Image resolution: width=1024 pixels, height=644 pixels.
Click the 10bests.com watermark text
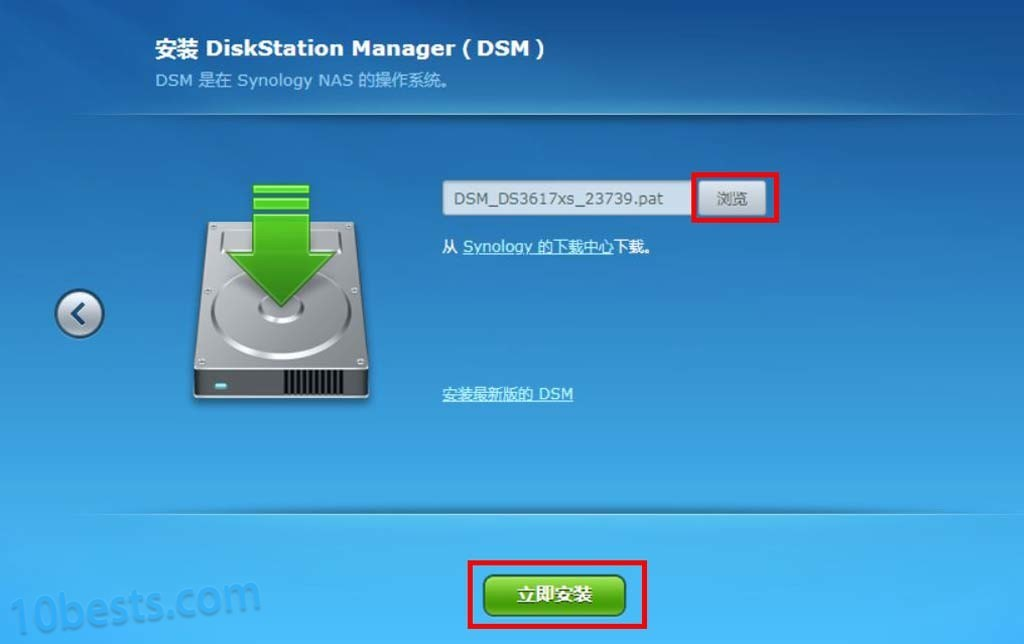[x=135, y=608]
